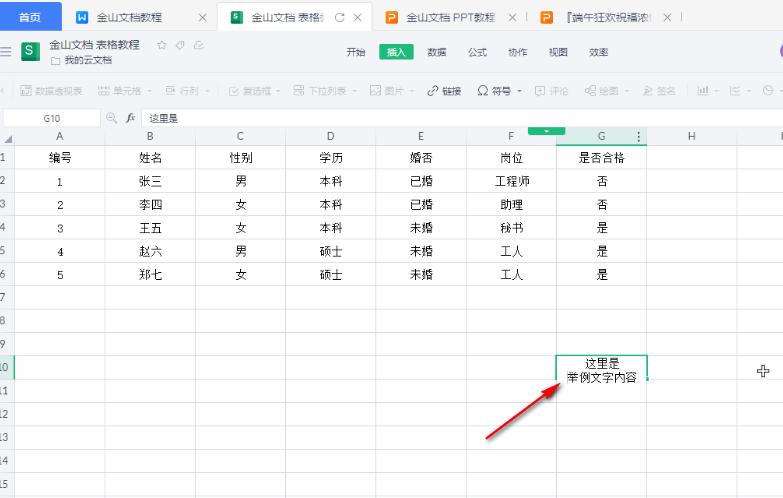The width and height of the screenshot is (783, 498).
Task: Open the 协作 menu
Action: coord(517,52)
